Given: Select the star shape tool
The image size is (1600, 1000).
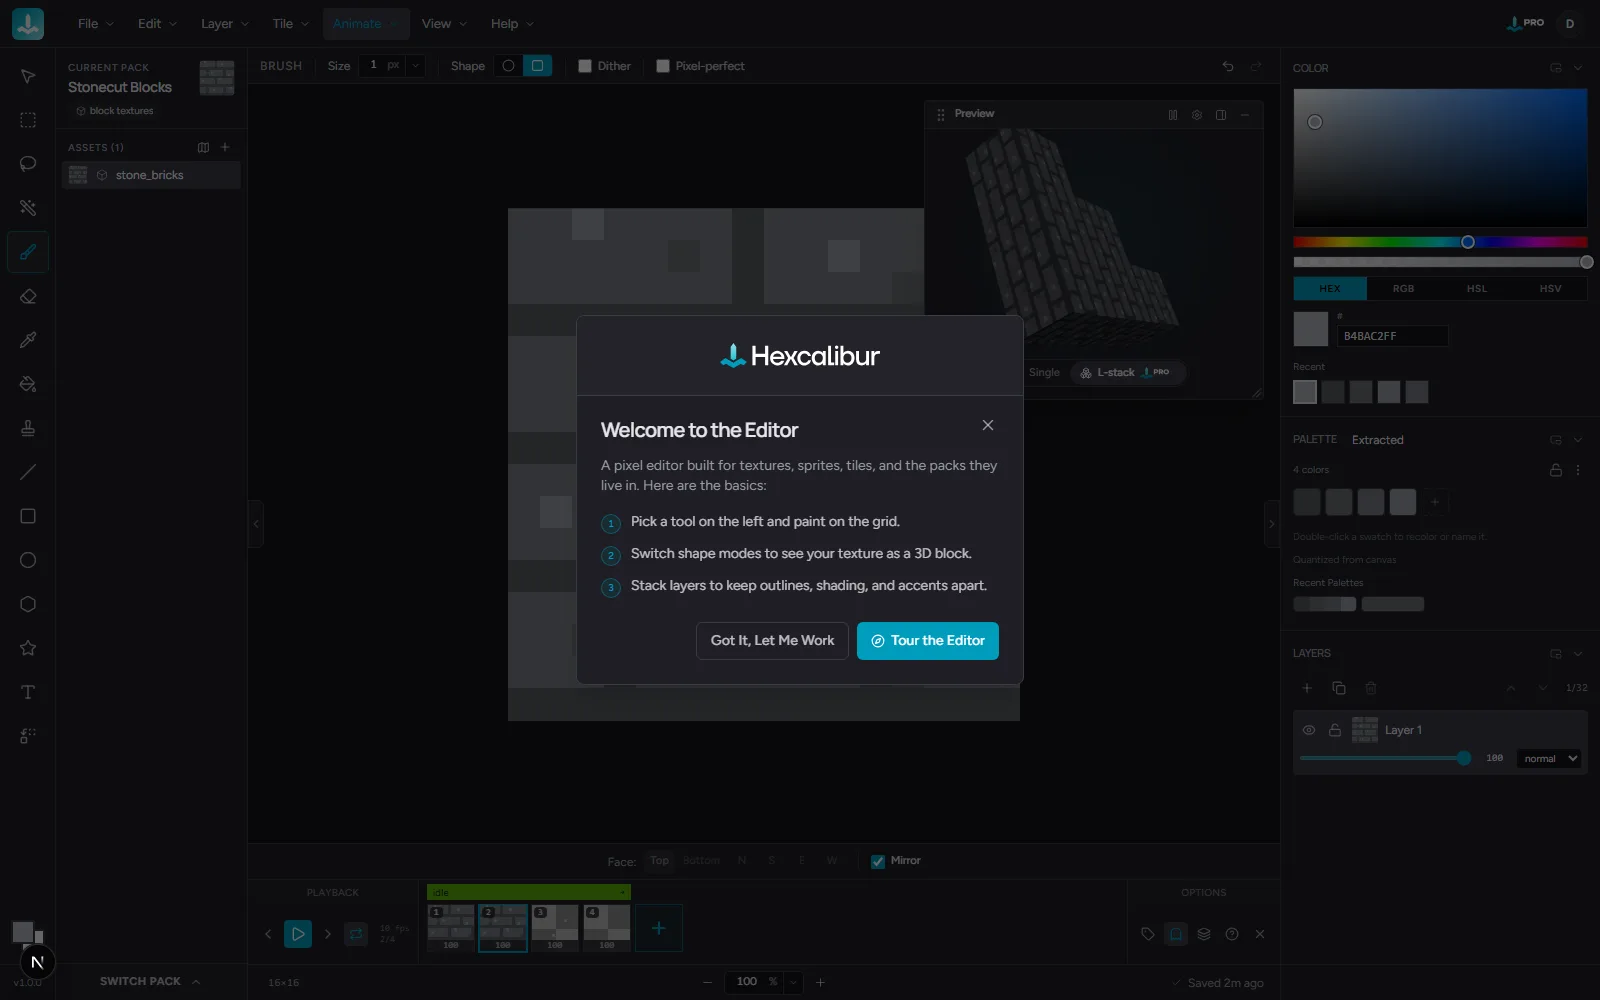Looking at the screenshot, I should point(28,648).
